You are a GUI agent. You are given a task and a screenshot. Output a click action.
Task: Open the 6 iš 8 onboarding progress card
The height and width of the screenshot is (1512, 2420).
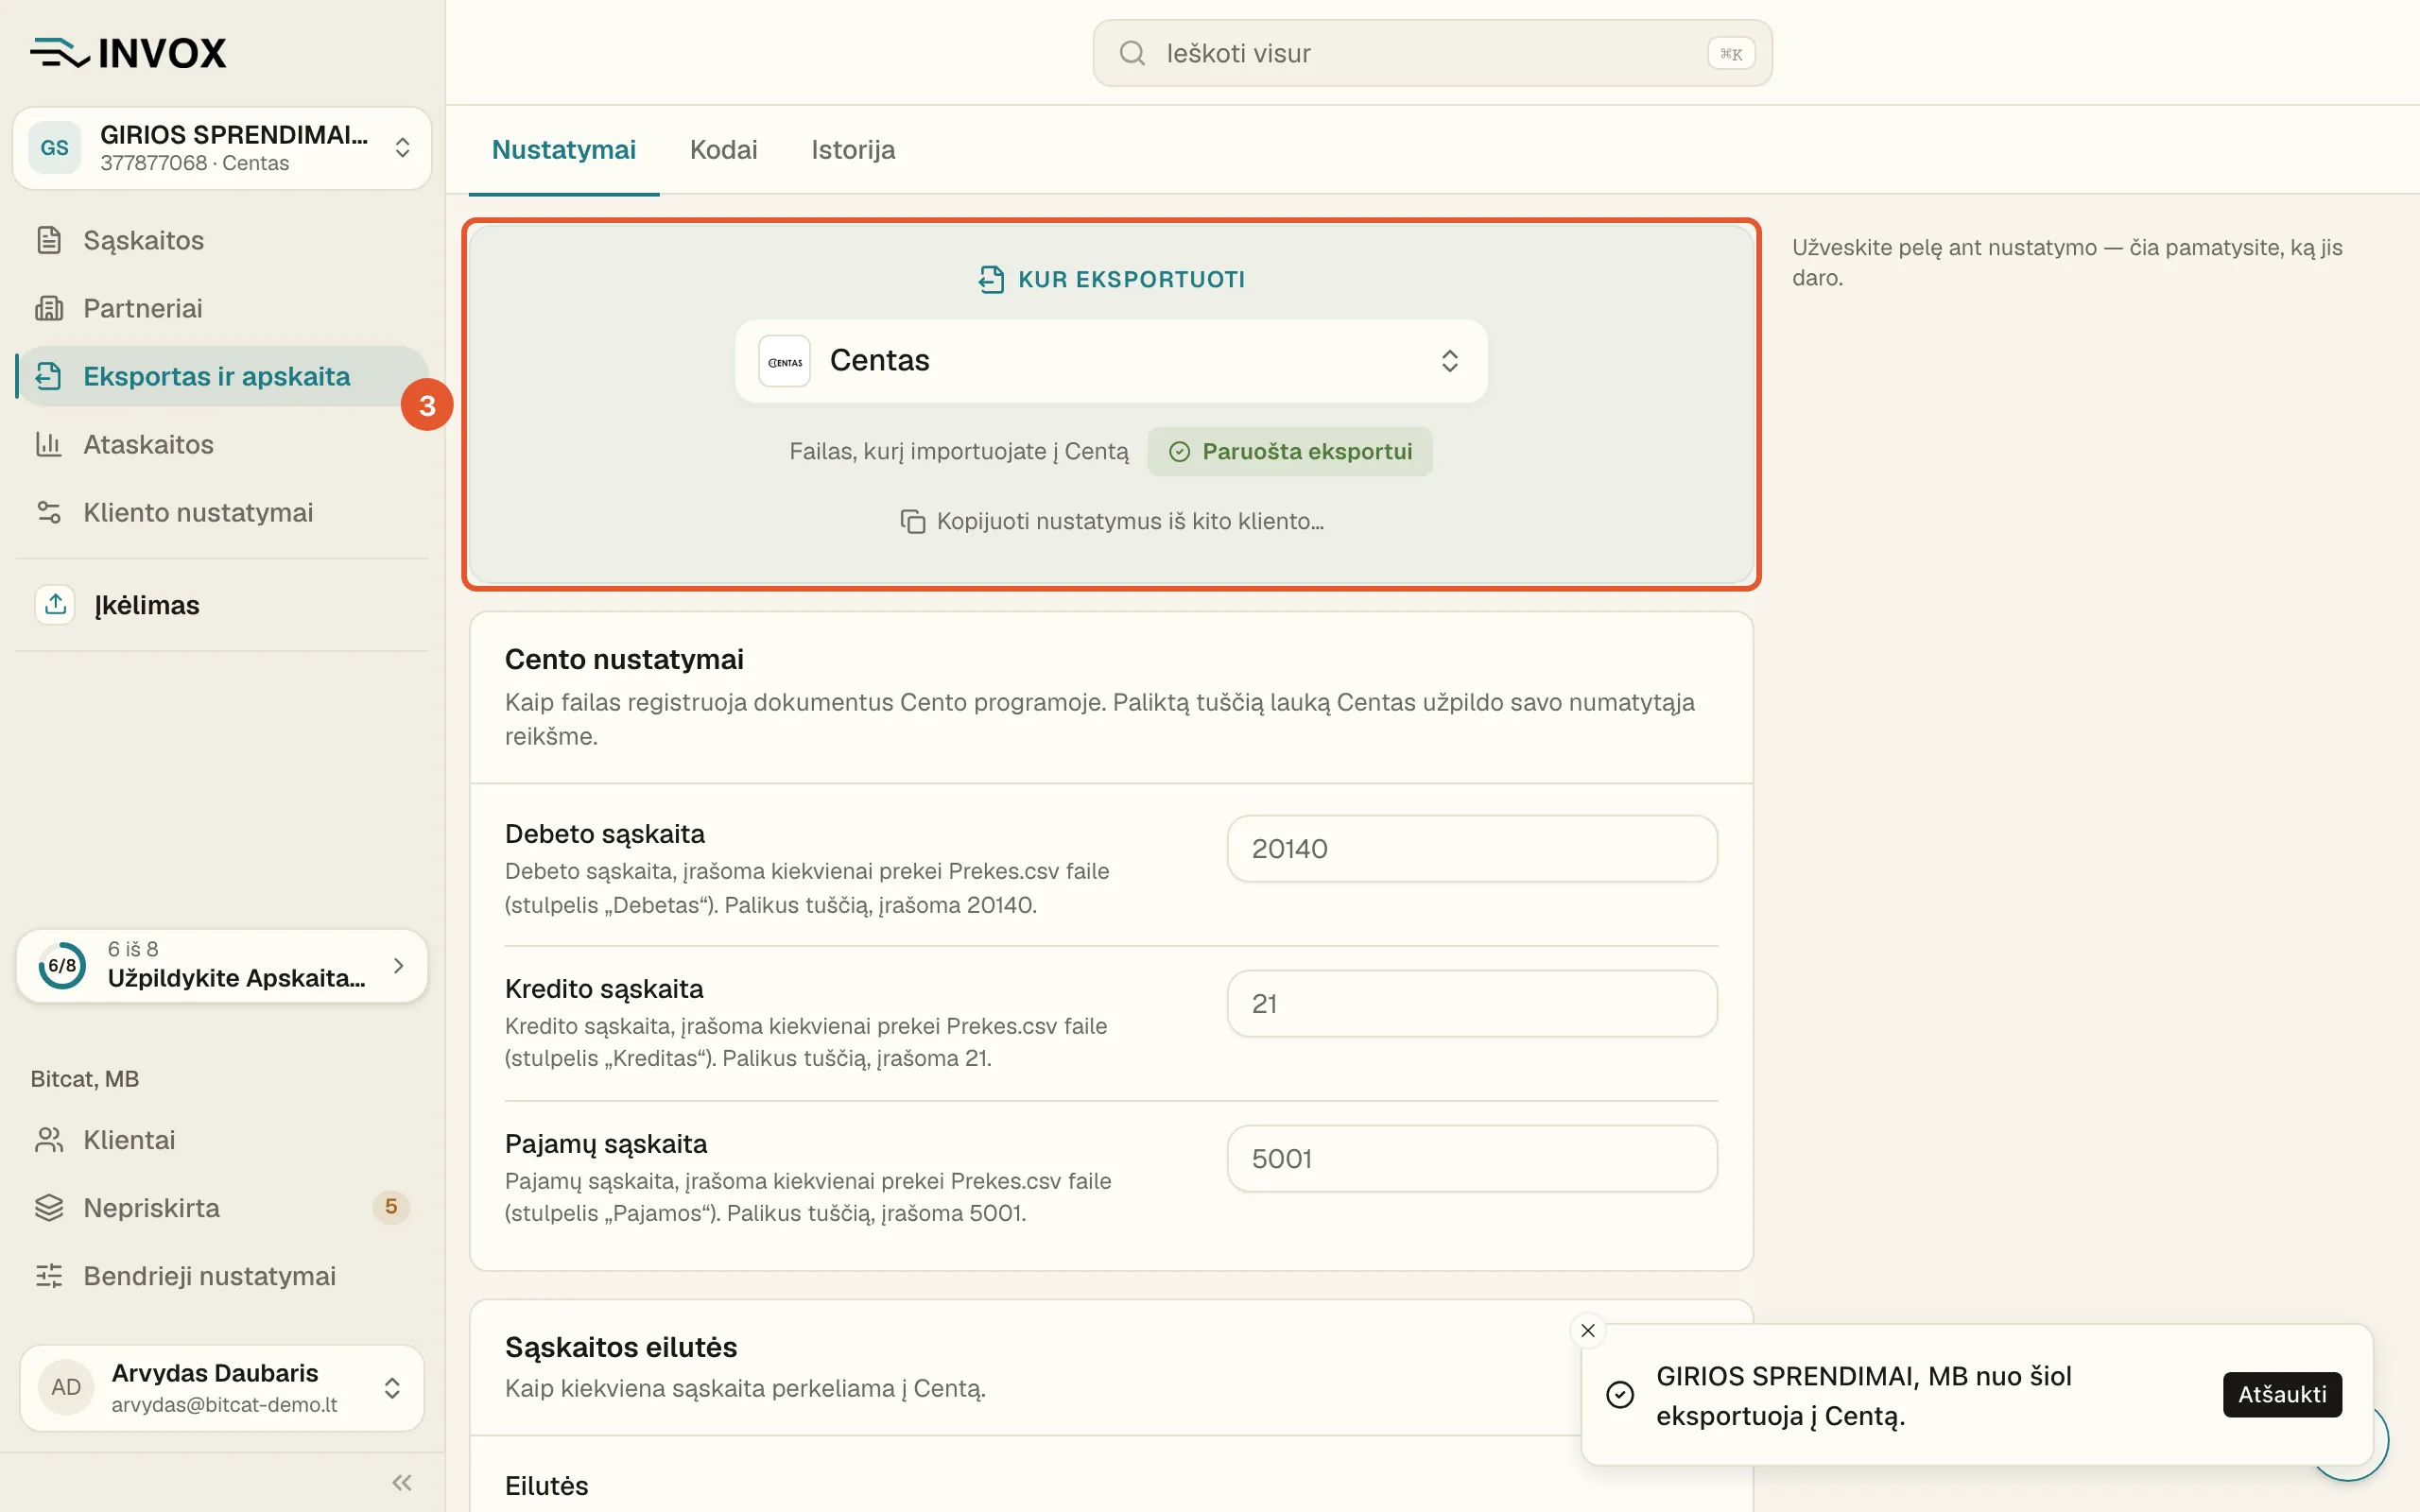tap(222, 965)
